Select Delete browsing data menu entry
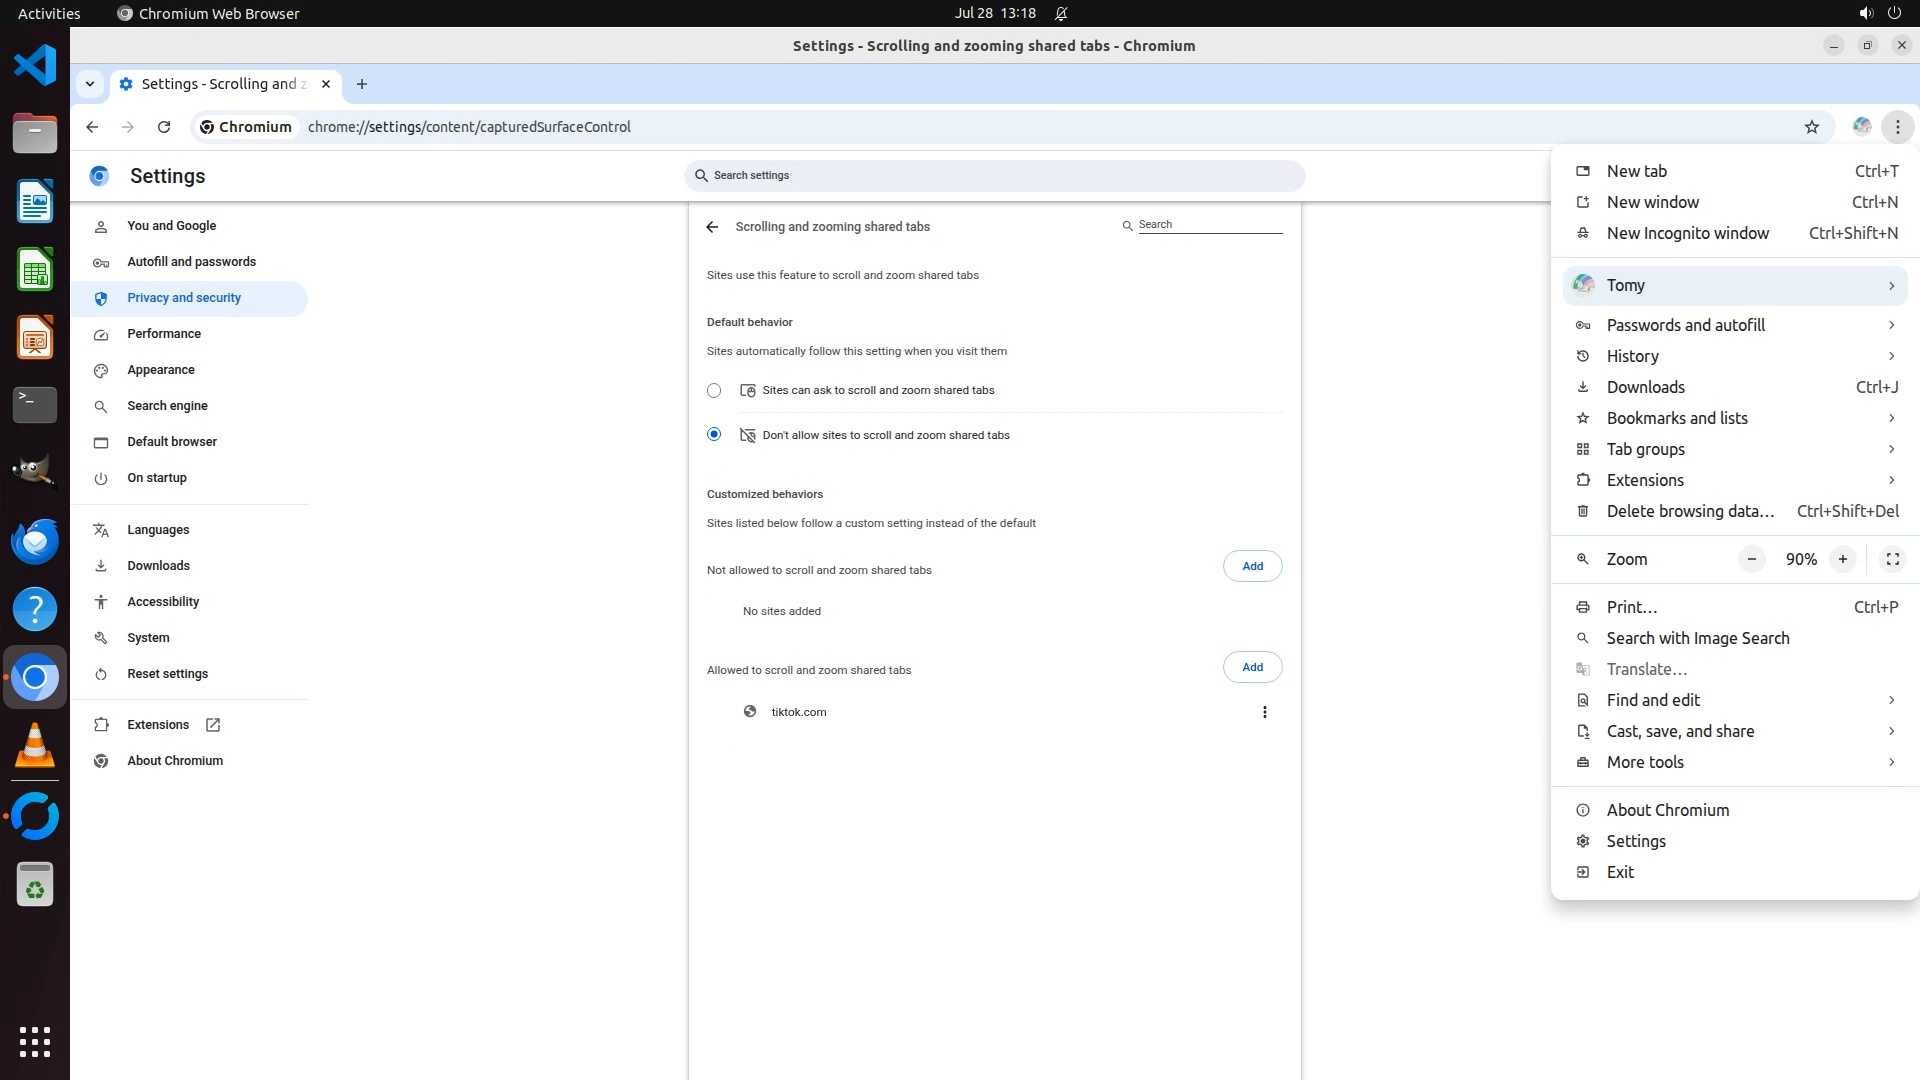1920x1080 pixels. click(1689, 511)
